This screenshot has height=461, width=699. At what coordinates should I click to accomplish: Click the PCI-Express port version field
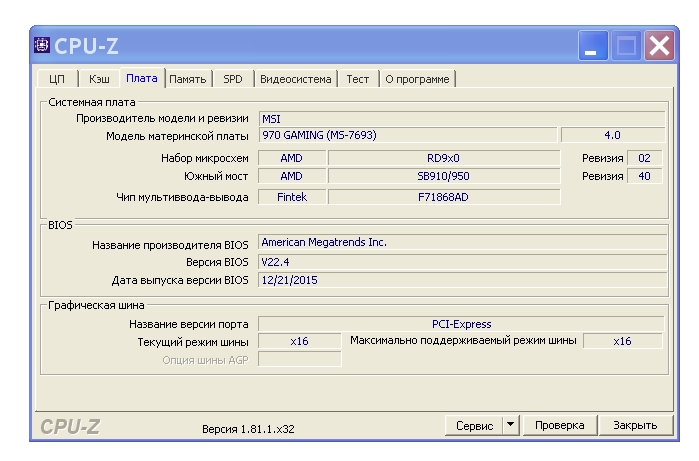point(460,324)
